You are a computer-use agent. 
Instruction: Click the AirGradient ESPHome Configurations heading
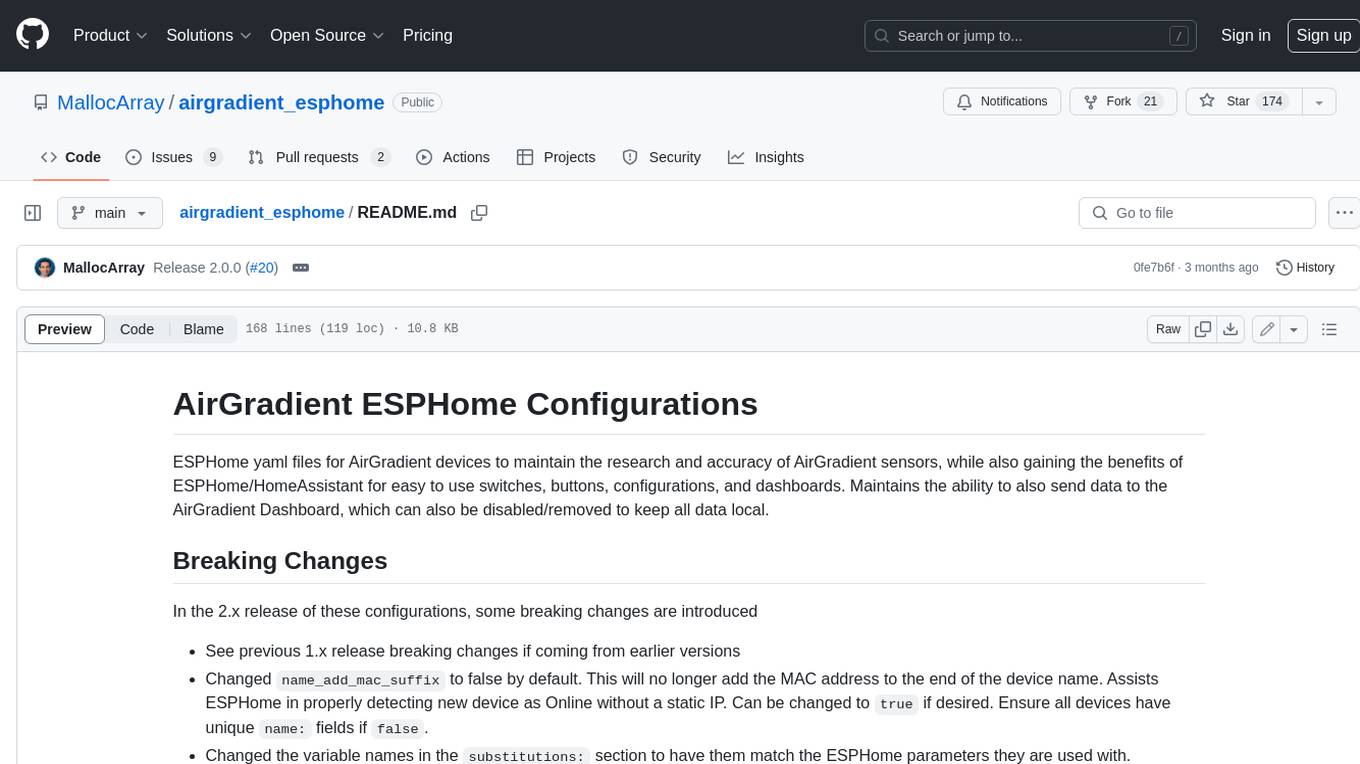click(x=465, y=404)
